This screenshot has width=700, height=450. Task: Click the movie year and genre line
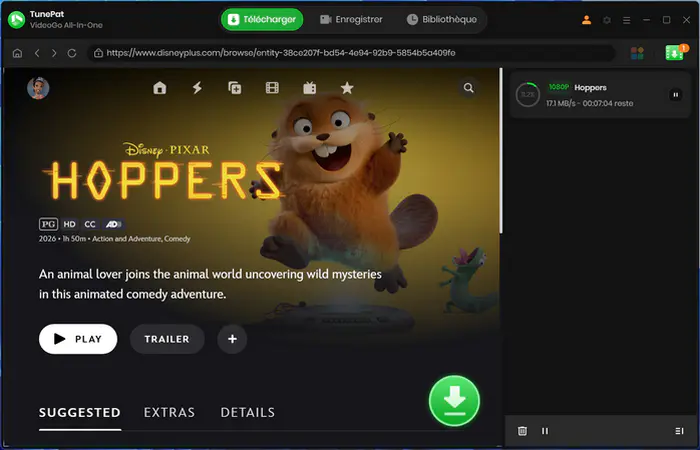click(115, 239)
